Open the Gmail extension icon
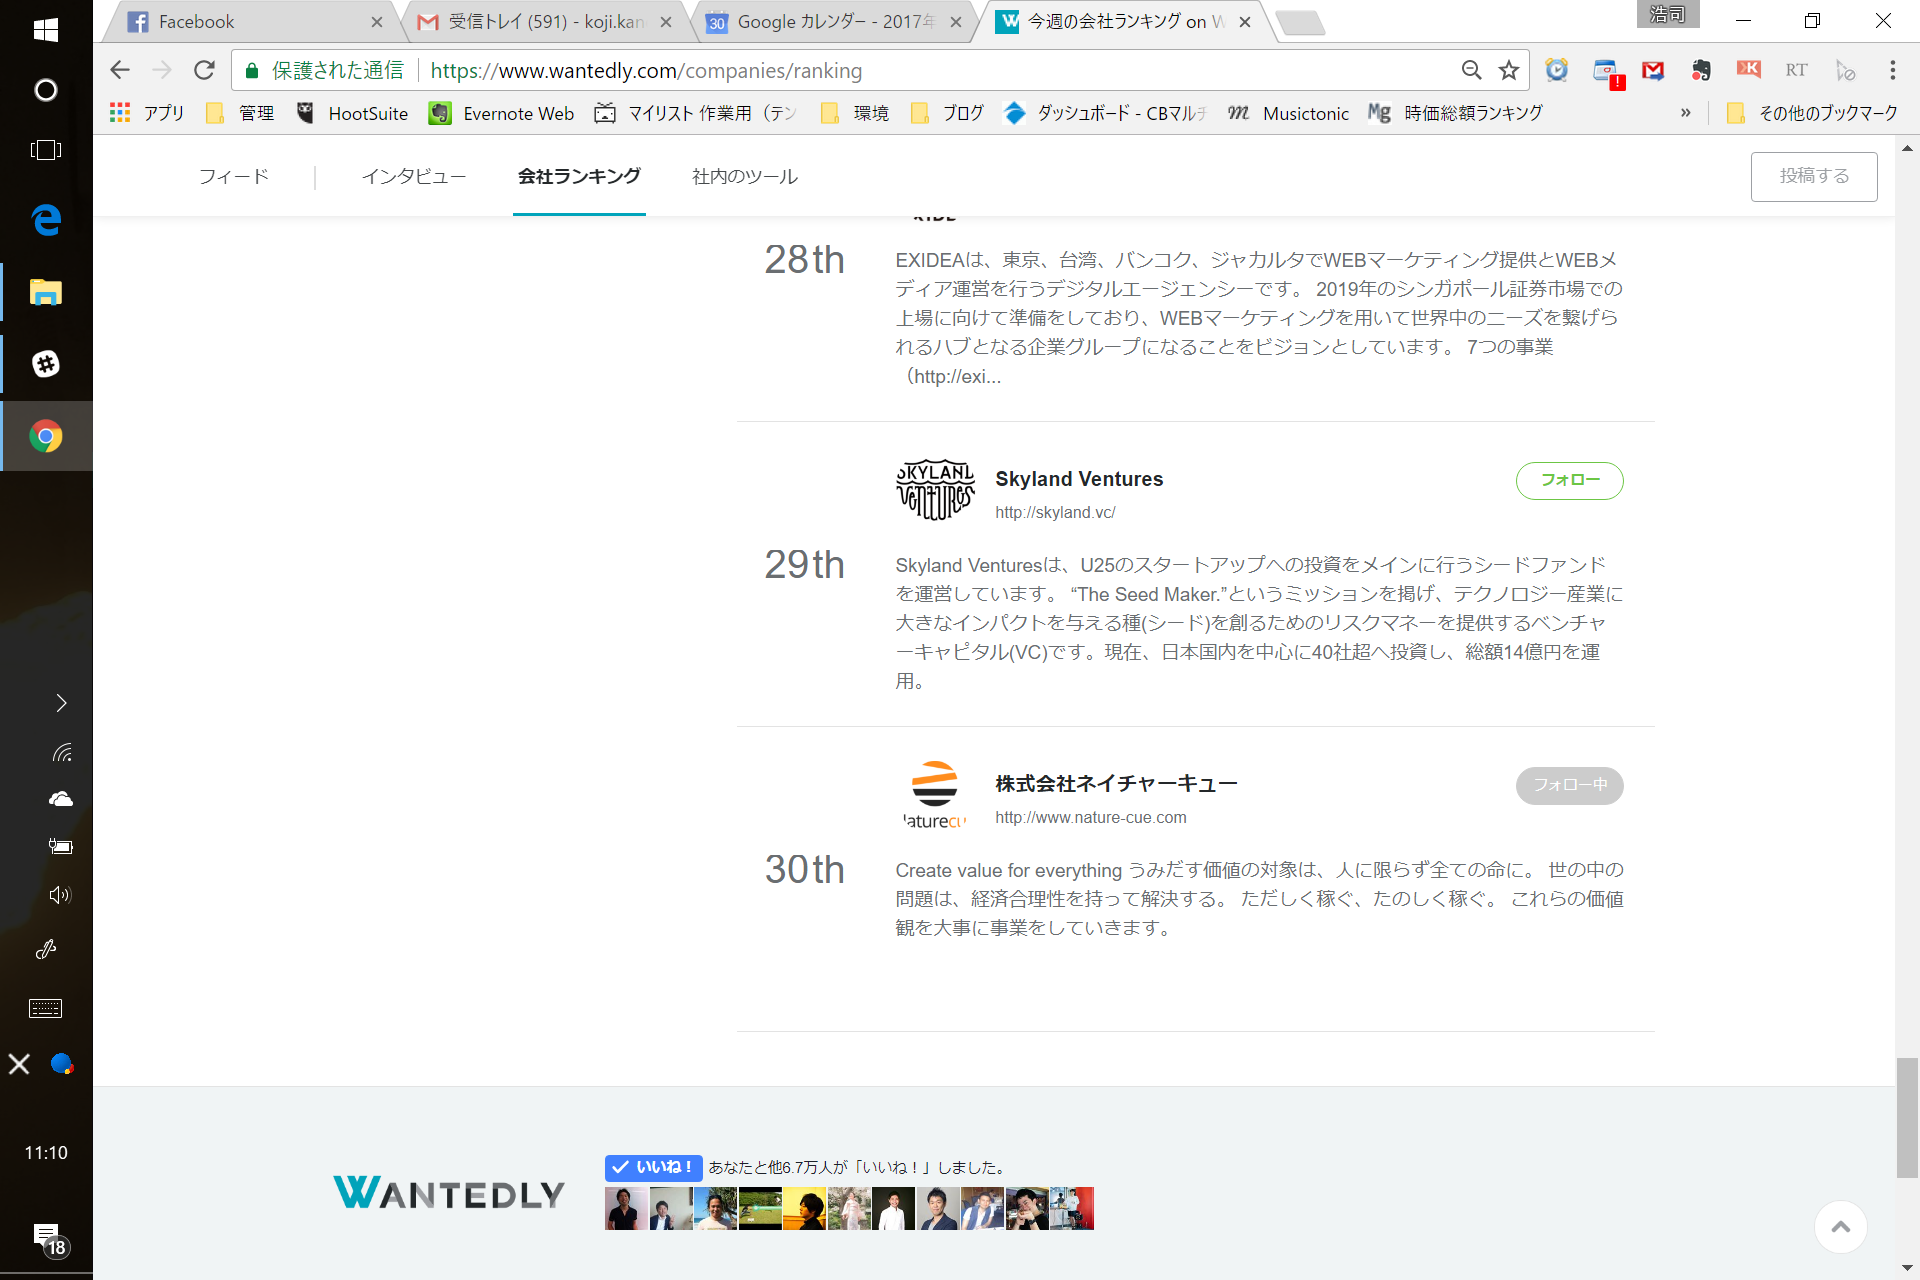Viewport: 1920px width, 1280px height. [1653, 70]
